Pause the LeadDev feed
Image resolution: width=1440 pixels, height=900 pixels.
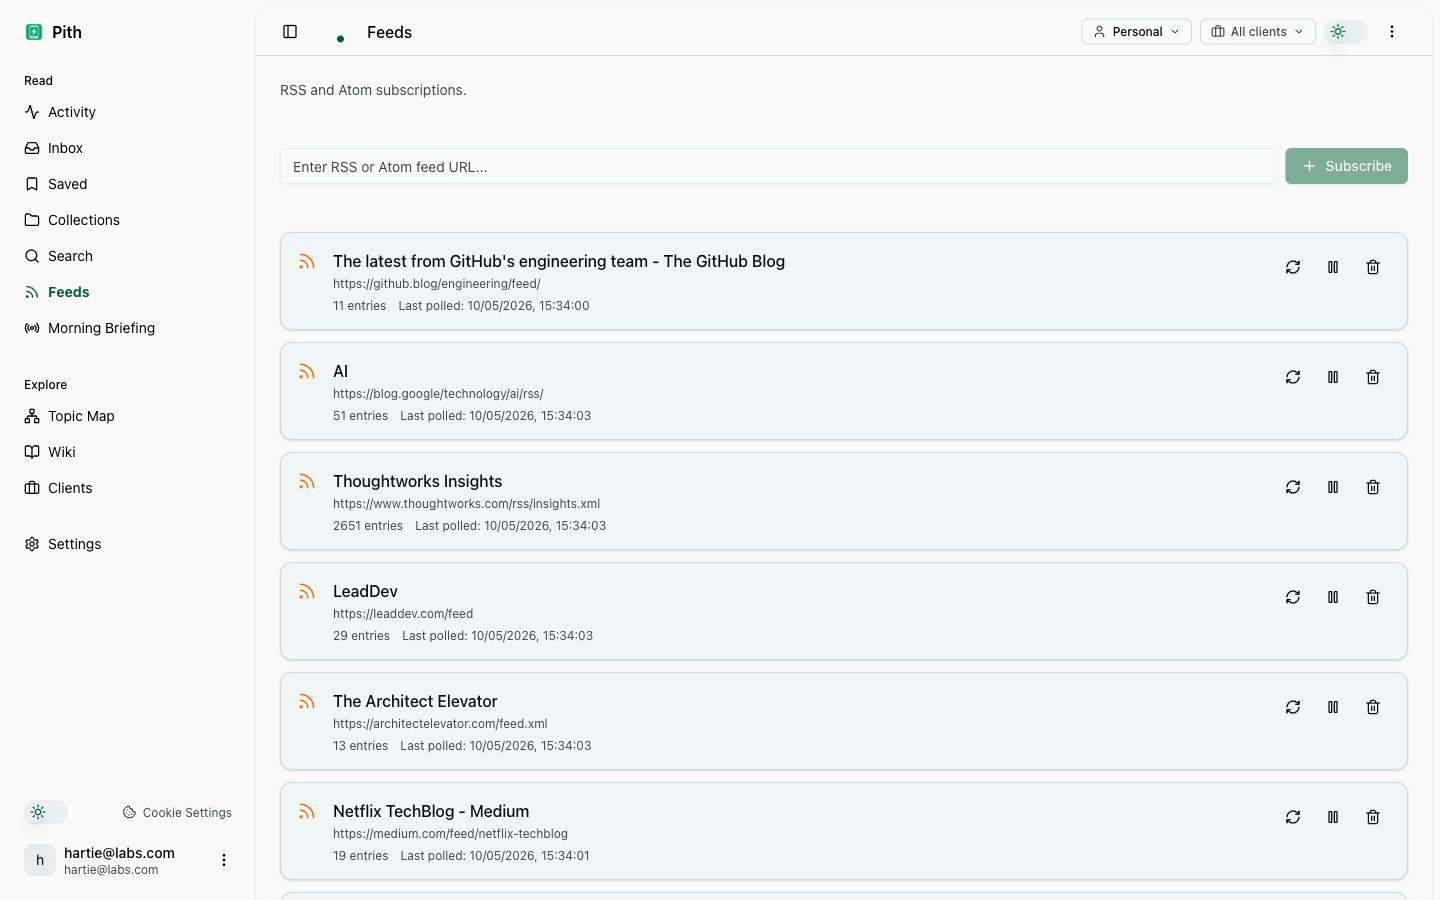point(1333,597)
